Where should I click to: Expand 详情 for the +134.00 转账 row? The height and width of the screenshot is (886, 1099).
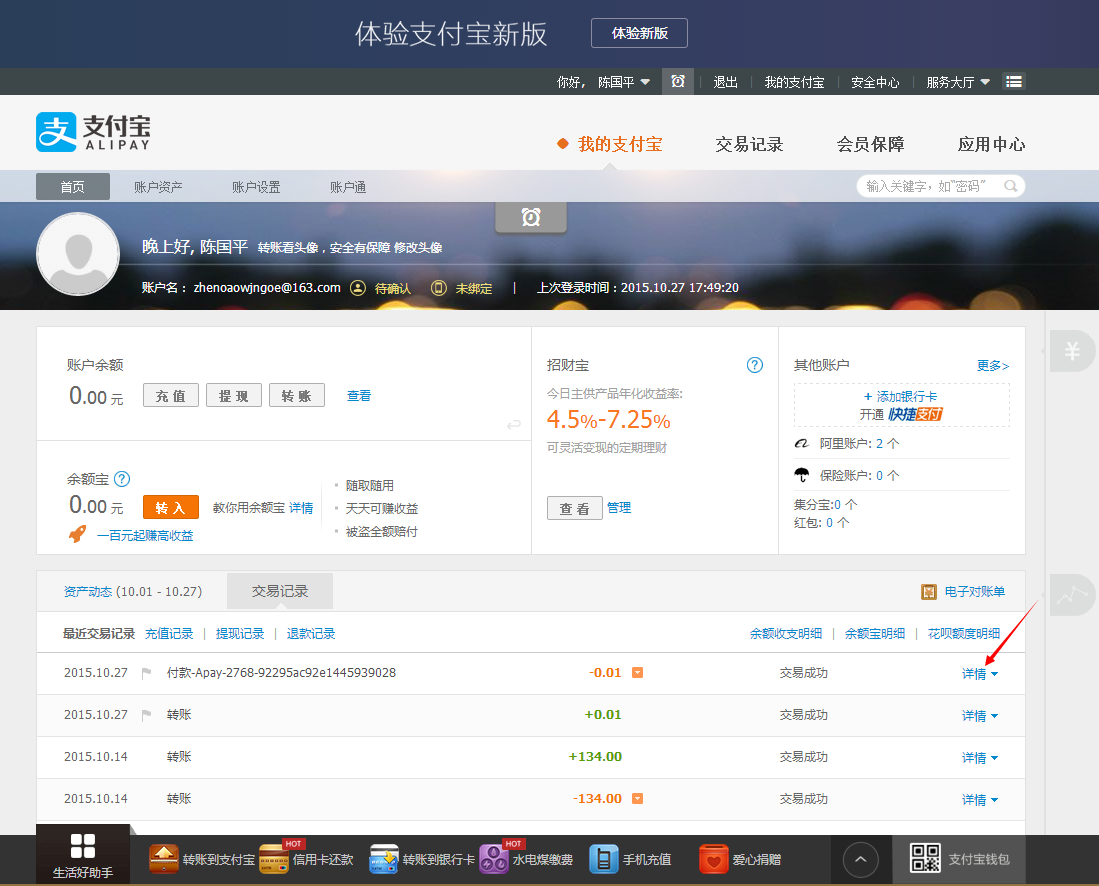tap(980, 758)
